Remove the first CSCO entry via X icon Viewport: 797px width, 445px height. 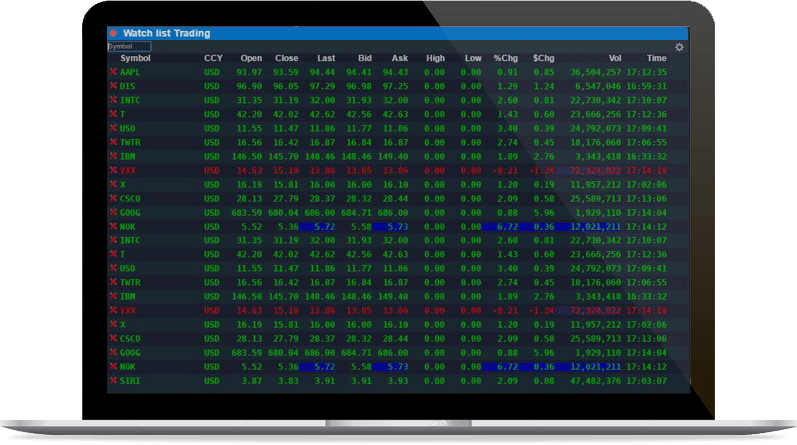(x=113, y=198)
